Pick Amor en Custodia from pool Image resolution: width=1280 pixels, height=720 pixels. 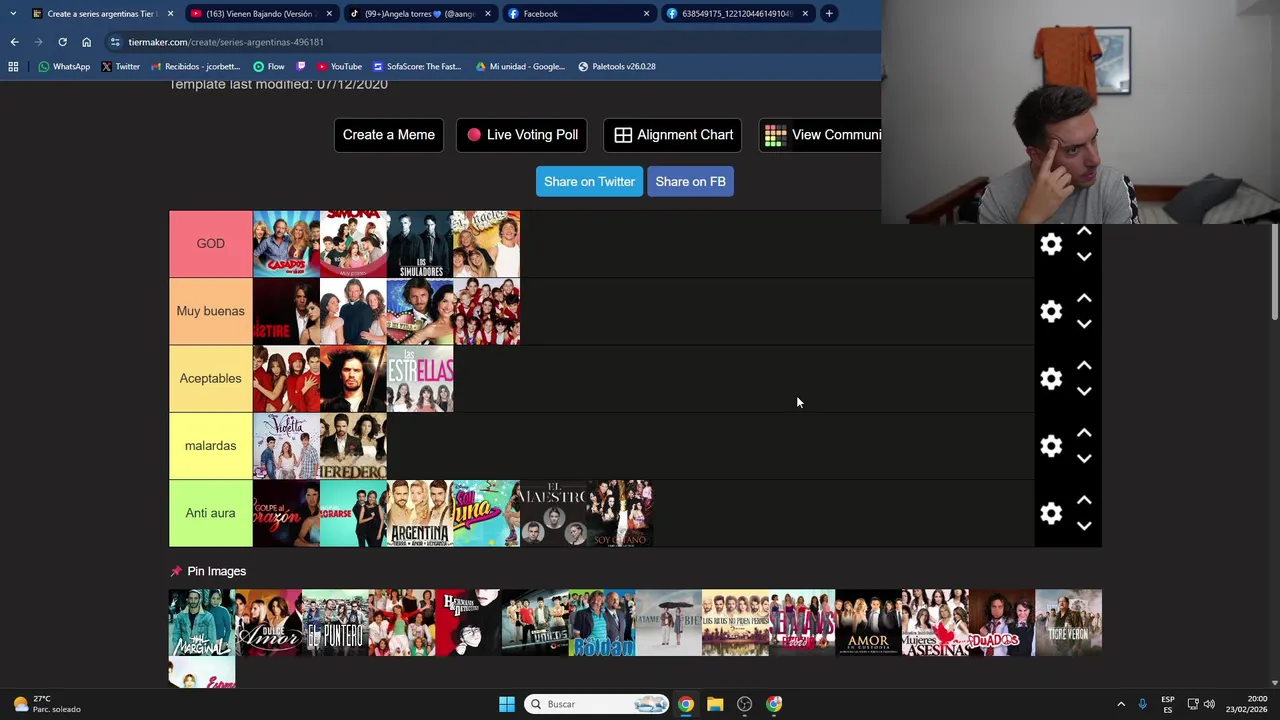(868, 623)
